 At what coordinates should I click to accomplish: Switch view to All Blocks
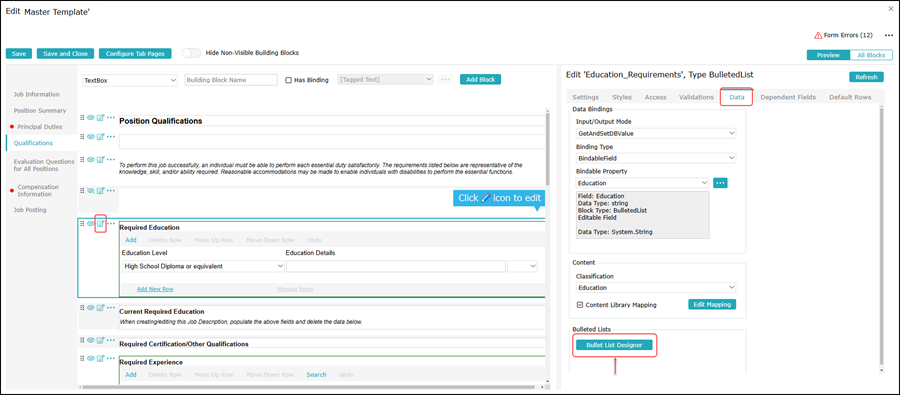tap(871, 55)
